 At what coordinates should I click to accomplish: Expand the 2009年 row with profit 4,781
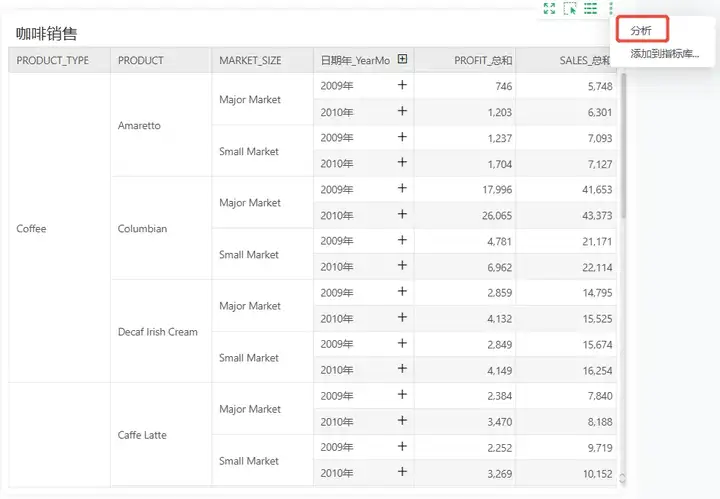[402, 240]
